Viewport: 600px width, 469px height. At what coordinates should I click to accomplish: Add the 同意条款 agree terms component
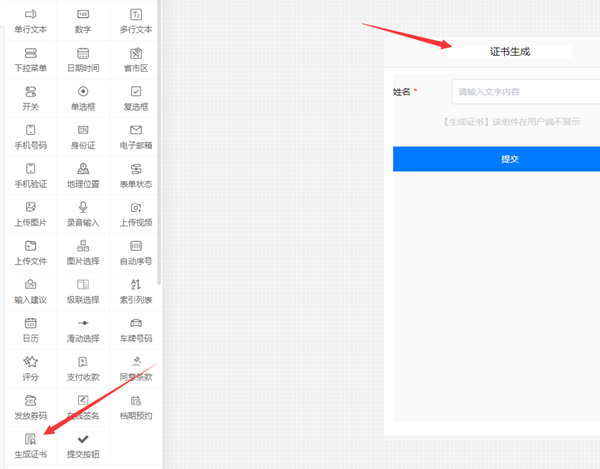136,369
